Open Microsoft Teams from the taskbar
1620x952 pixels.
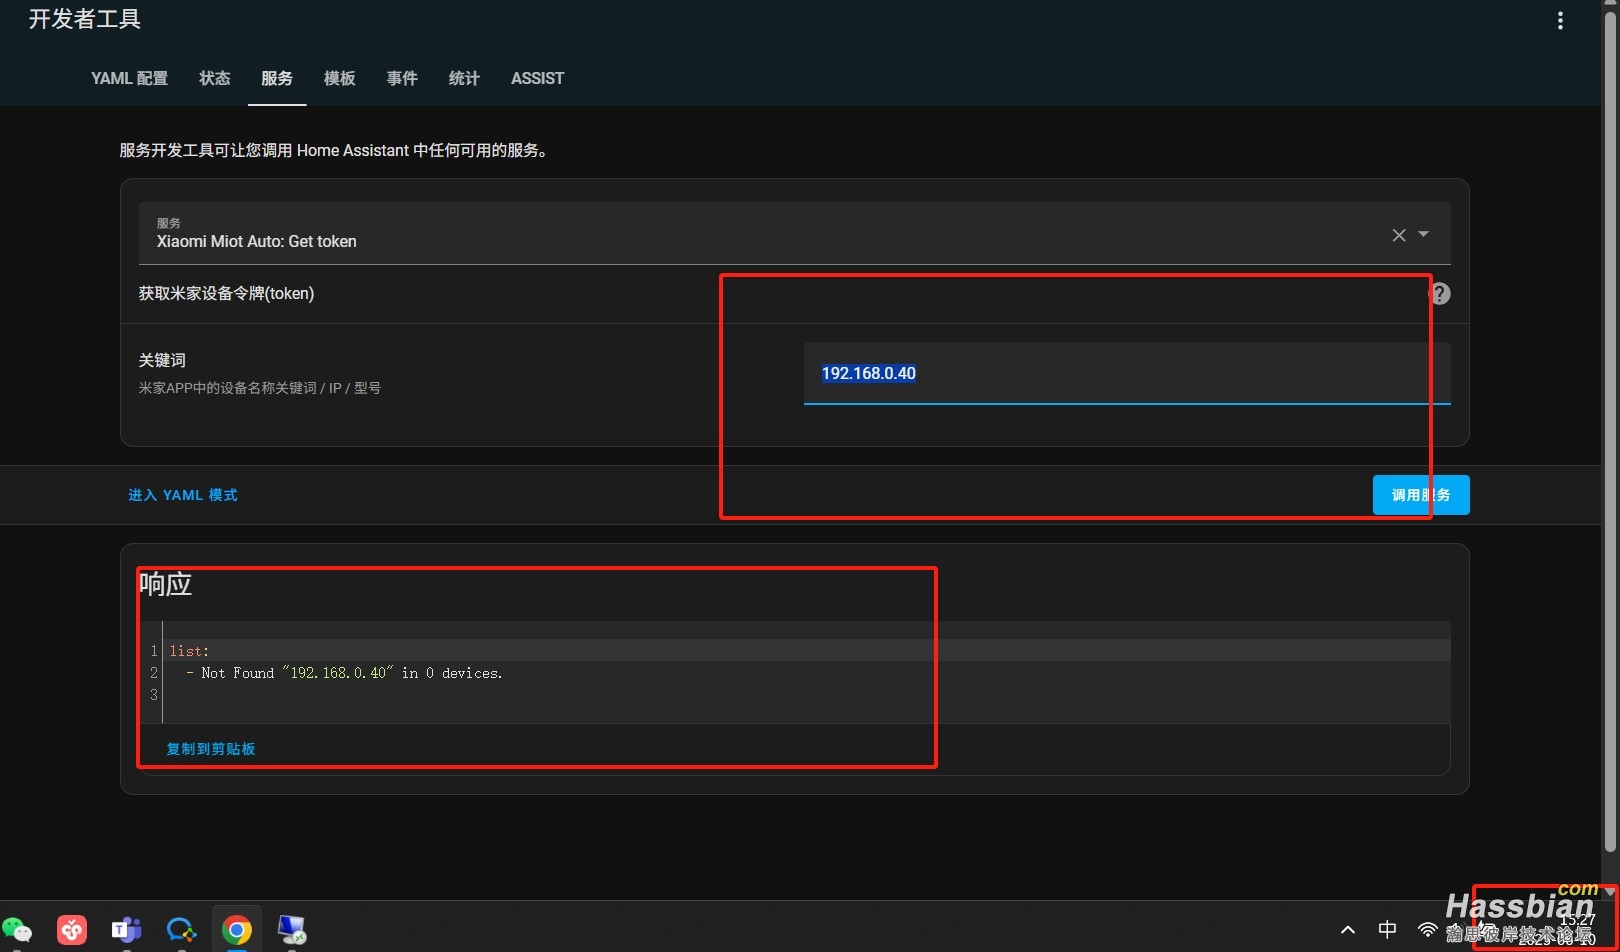(x=126, y=930)
